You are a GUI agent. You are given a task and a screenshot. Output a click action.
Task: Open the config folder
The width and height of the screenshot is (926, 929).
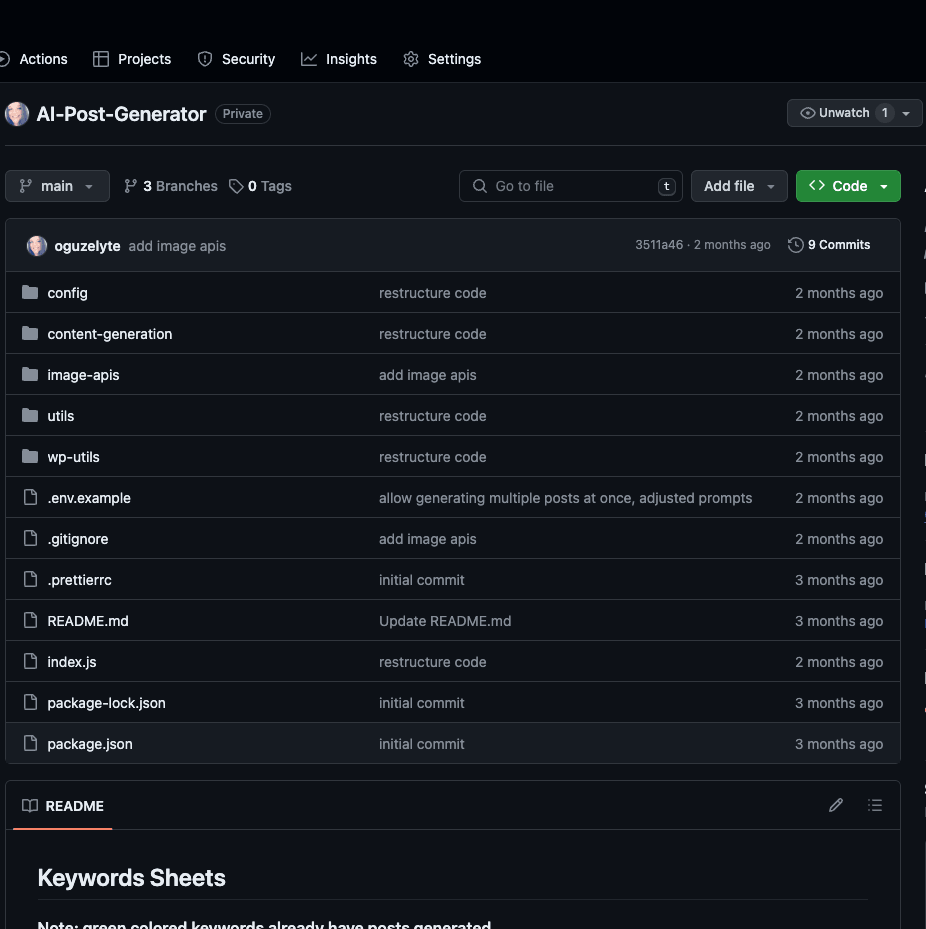(x=68, y=293)
